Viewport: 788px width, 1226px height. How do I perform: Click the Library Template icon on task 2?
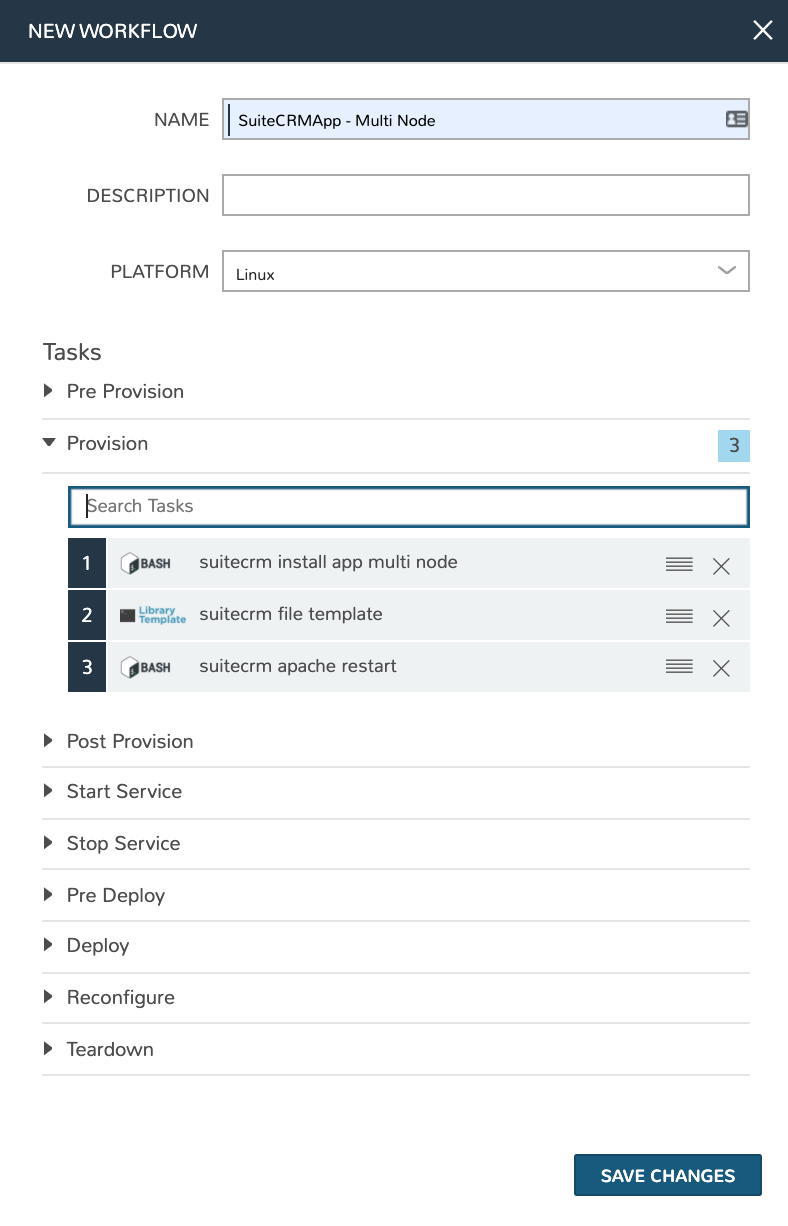[153, 615]
